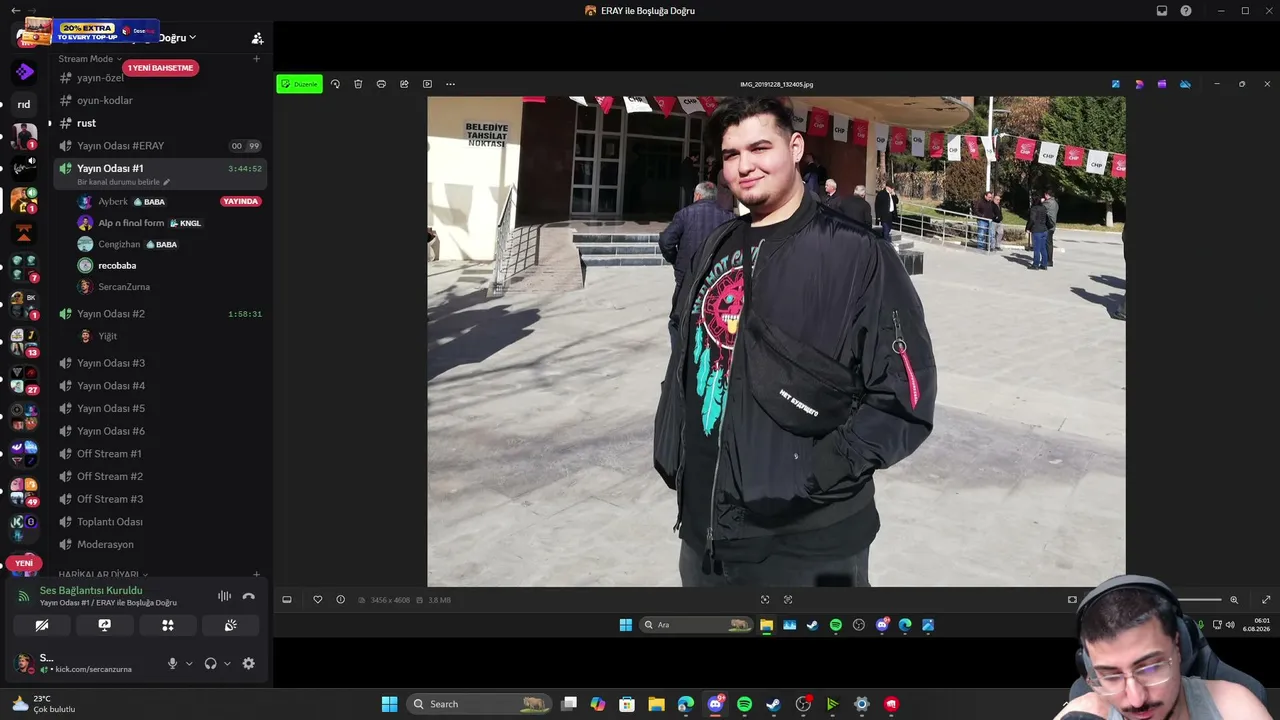Share the photo from the Photos toolbar
The height and width of the screenshot is (720, 1280).
coord(404,84)
